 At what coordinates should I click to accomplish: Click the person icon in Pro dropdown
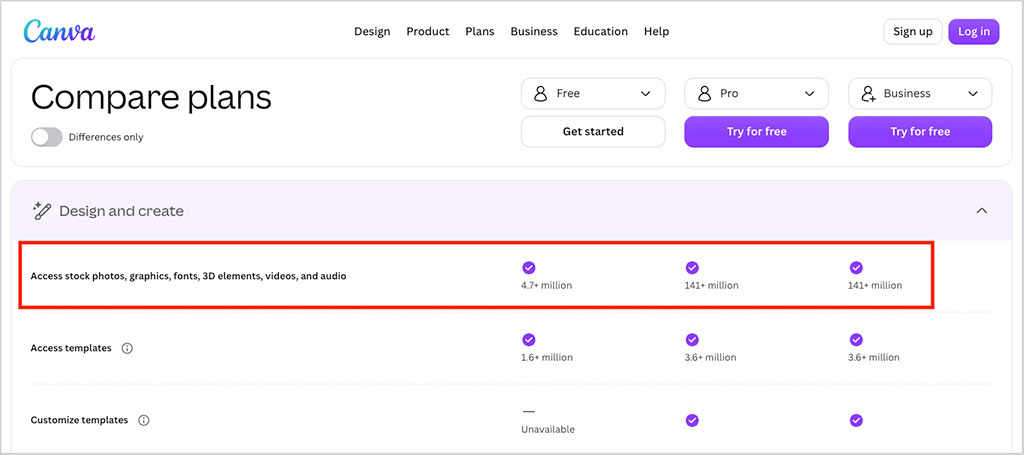[704, 93]
